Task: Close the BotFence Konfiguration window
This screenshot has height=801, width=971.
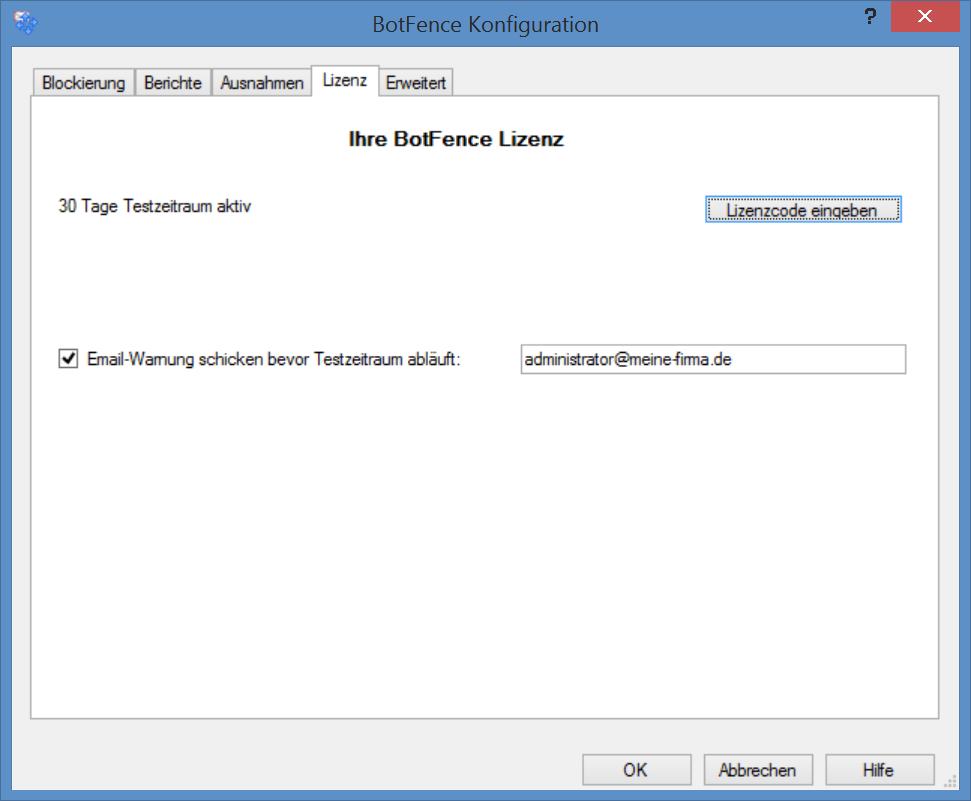Action: click(x=925, y=17)
